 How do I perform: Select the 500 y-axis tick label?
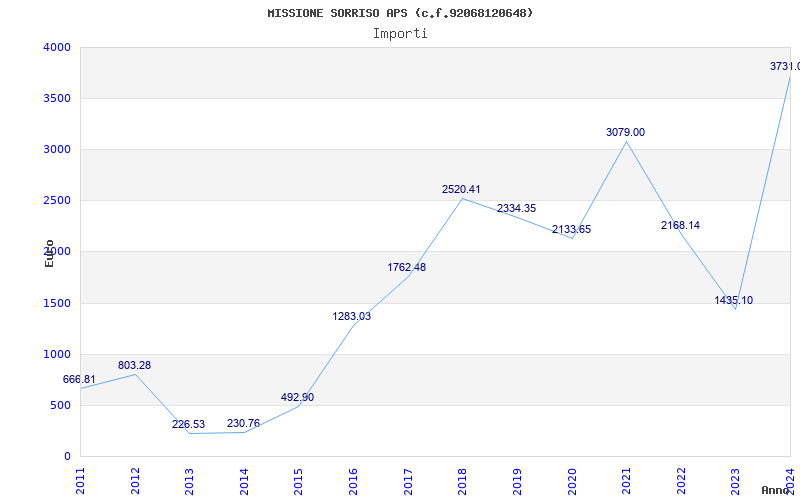[x=60, y=406]
